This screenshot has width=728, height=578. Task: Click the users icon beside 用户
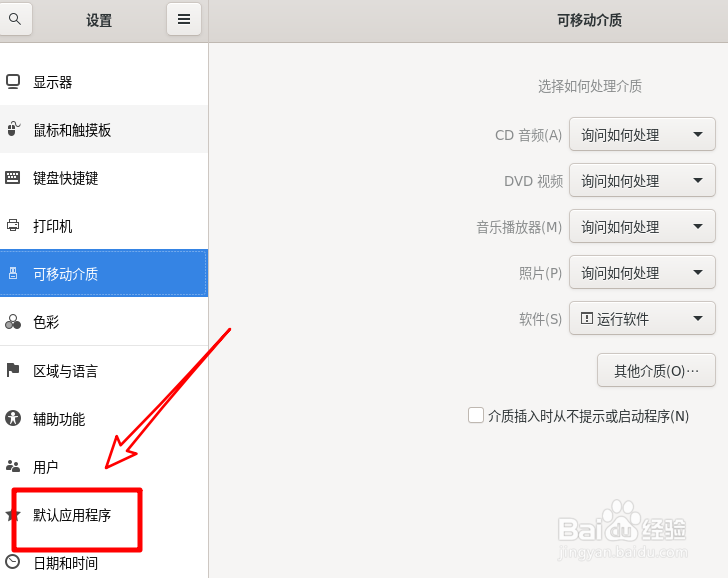(x=13, y=466)
